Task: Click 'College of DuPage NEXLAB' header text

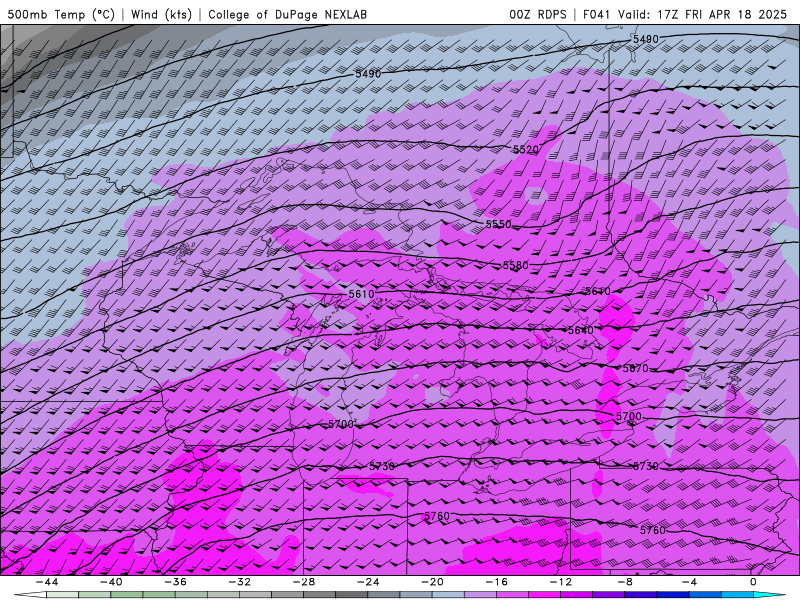Action: [287, 14]
